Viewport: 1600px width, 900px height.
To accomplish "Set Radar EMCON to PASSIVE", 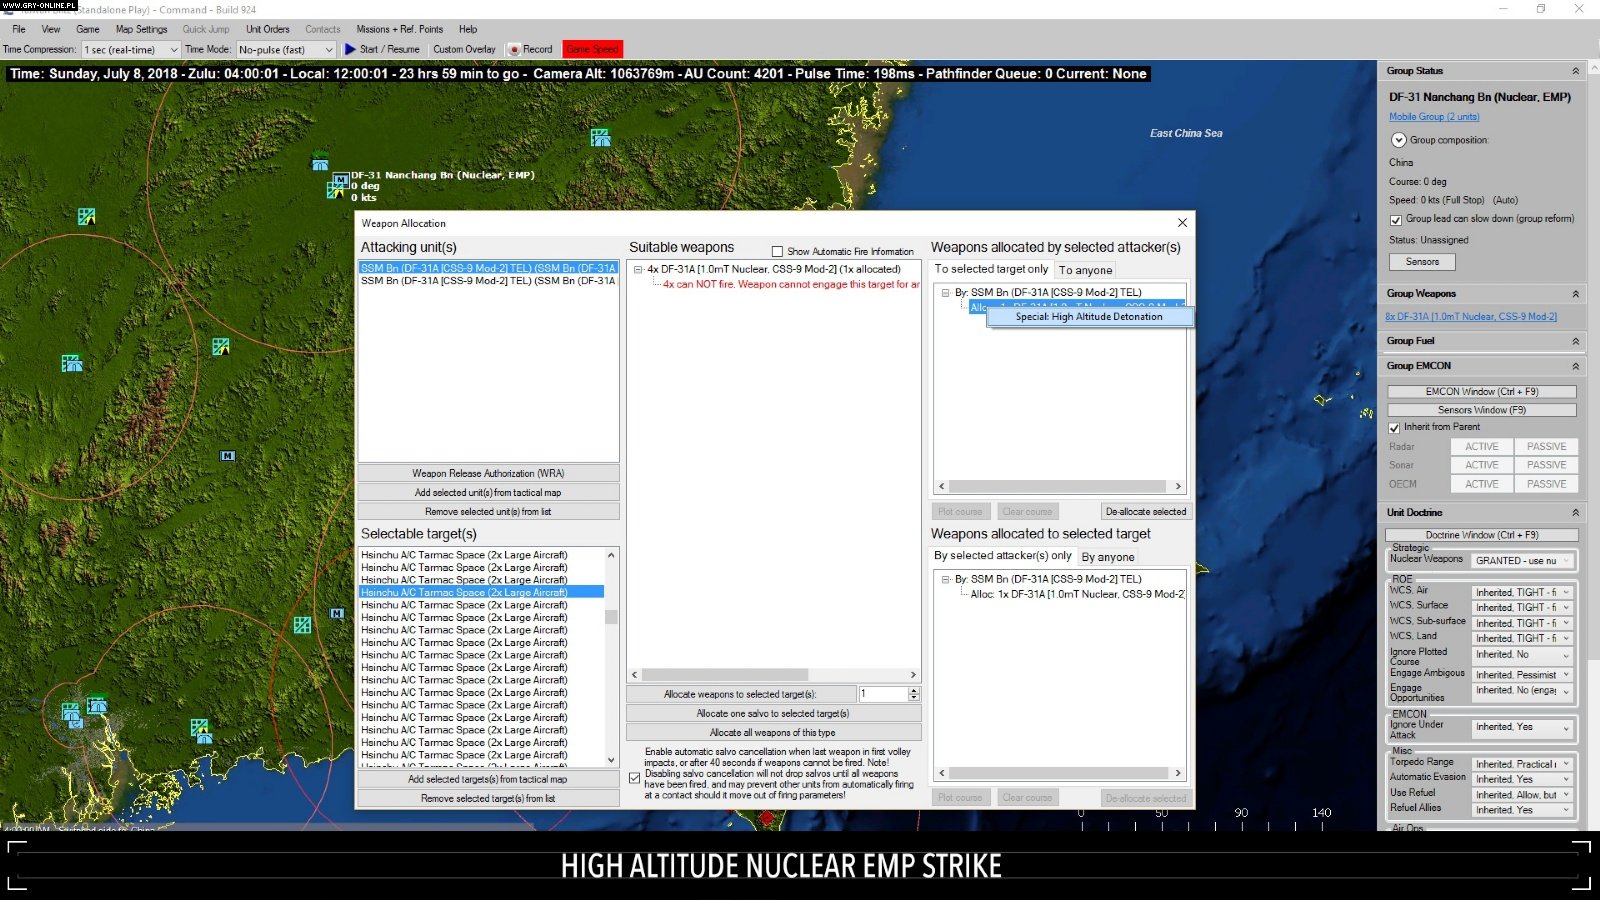I will pos(1546,446).
